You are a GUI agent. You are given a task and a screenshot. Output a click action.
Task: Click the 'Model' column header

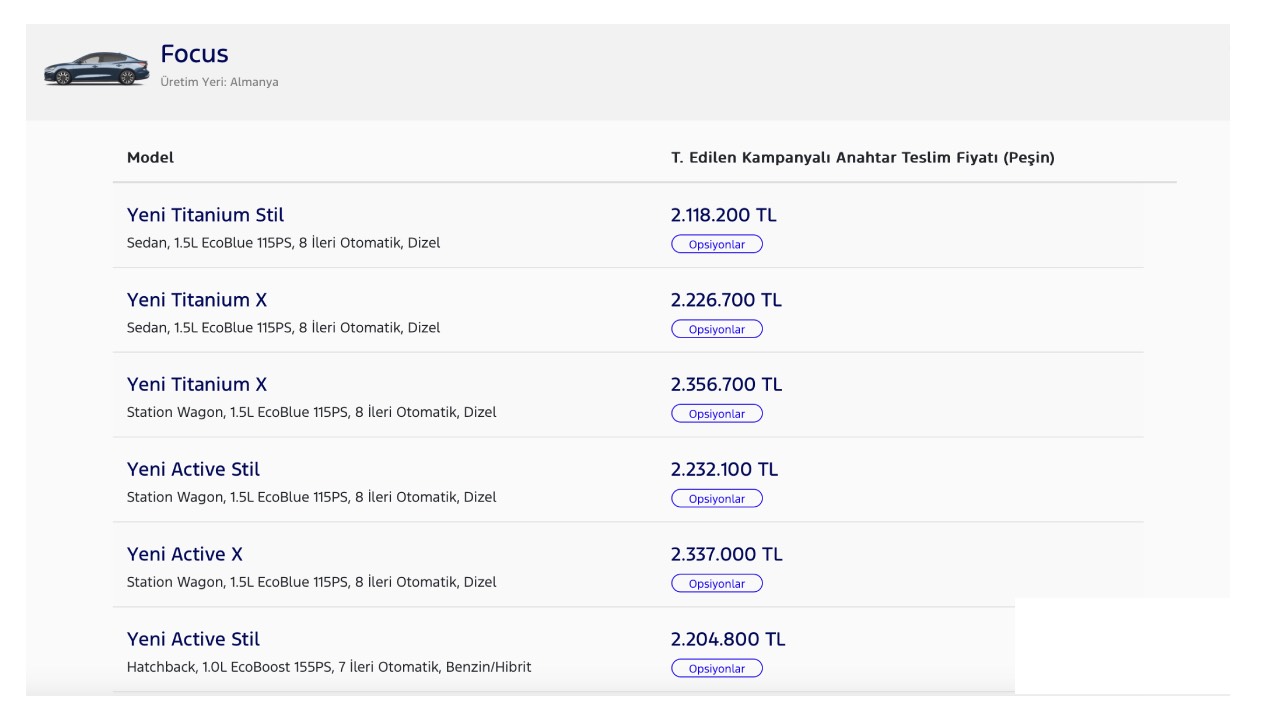(150, 158)
